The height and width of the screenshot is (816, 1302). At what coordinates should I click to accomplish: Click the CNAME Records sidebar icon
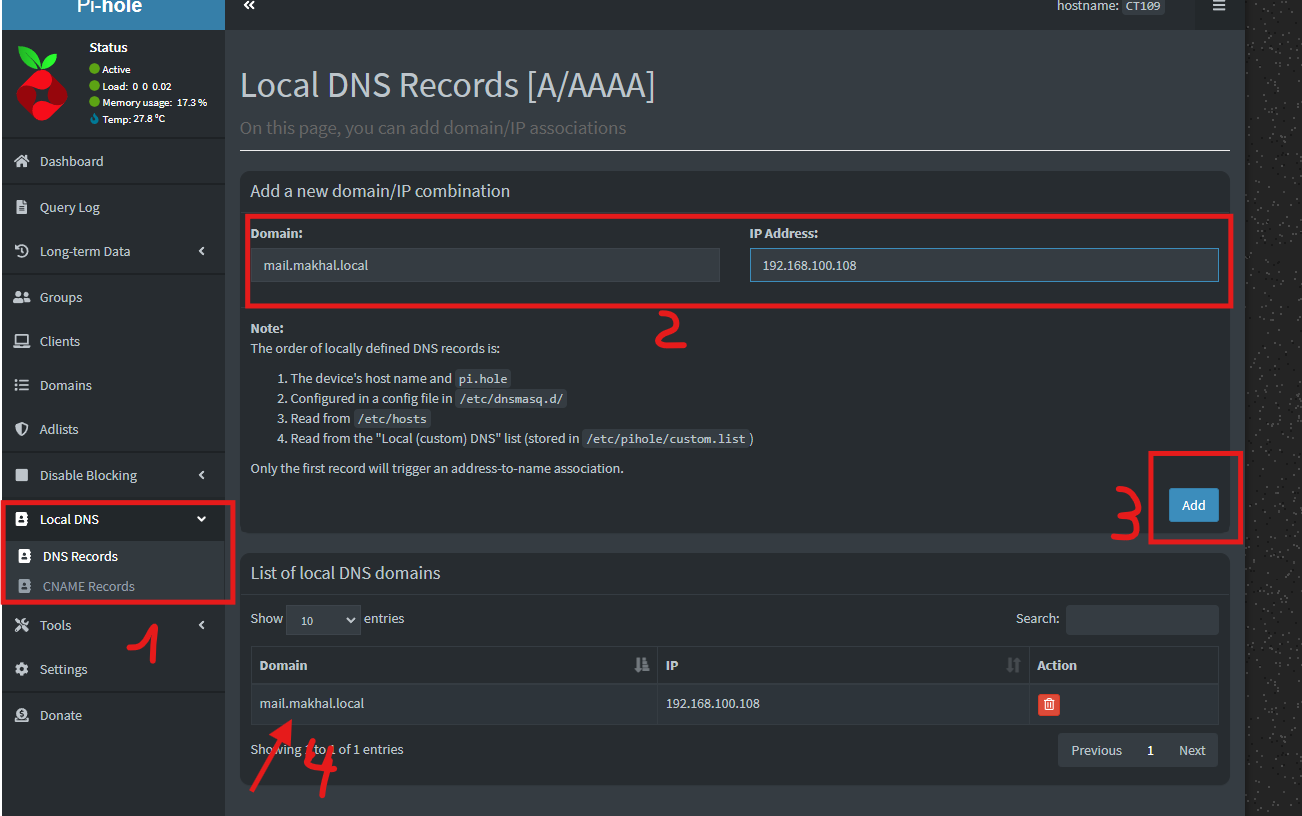click(x=25, y=586)
